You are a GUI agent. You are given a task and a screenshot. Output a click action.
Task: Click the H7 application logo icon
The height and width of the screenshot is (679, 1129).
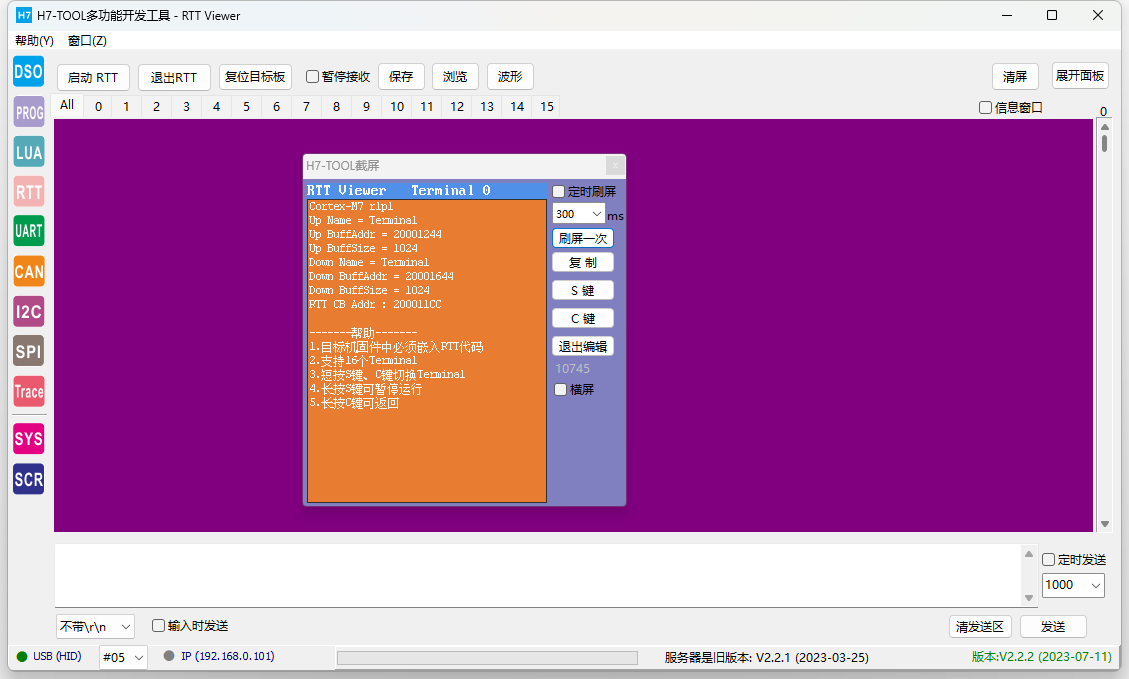point(24,15)
